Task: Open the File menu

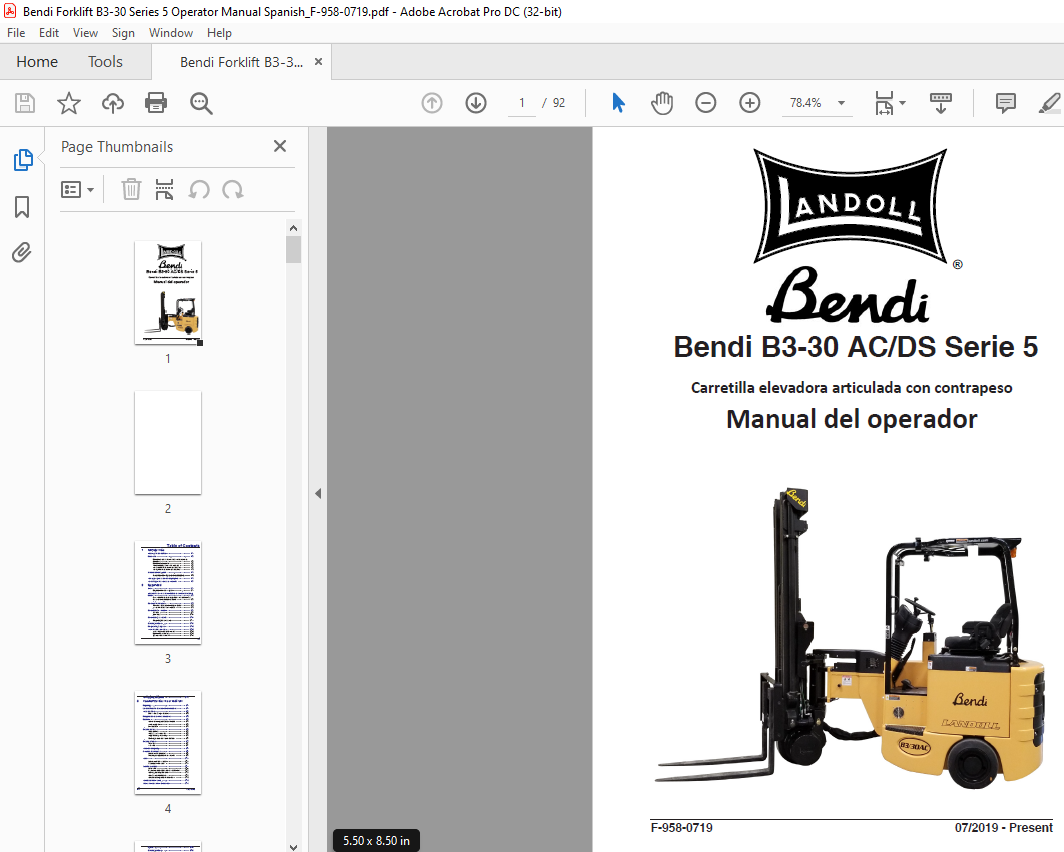Action: [16, 33]
